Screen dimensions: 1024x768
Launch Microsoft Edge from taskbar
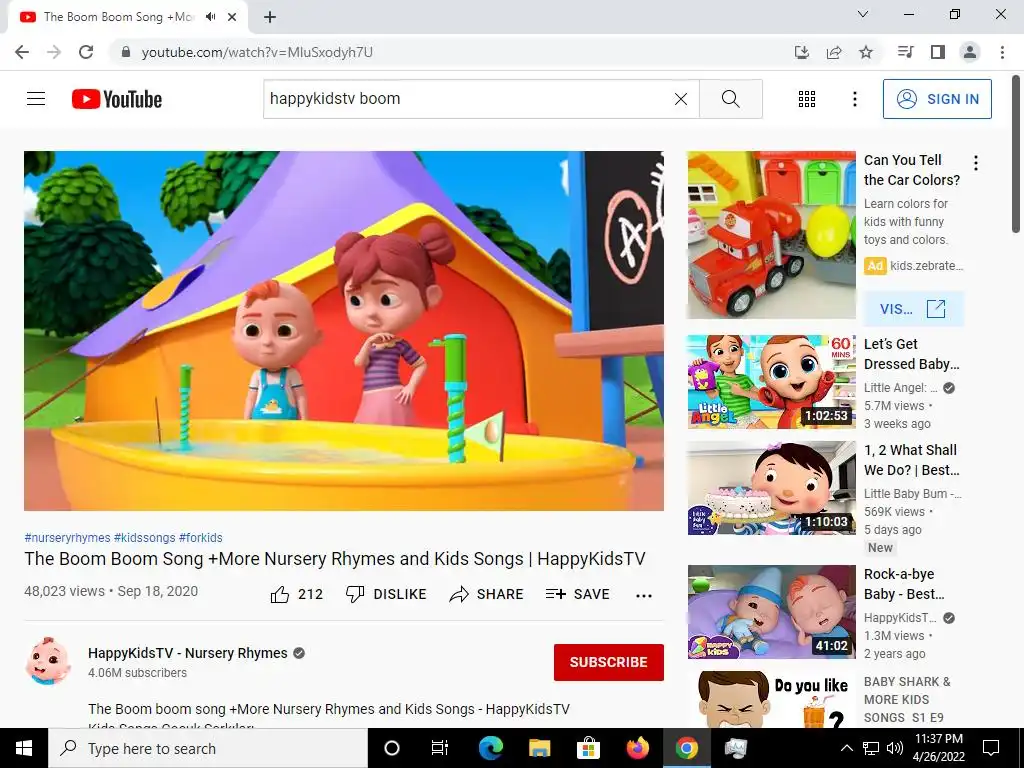coord(491,748)
